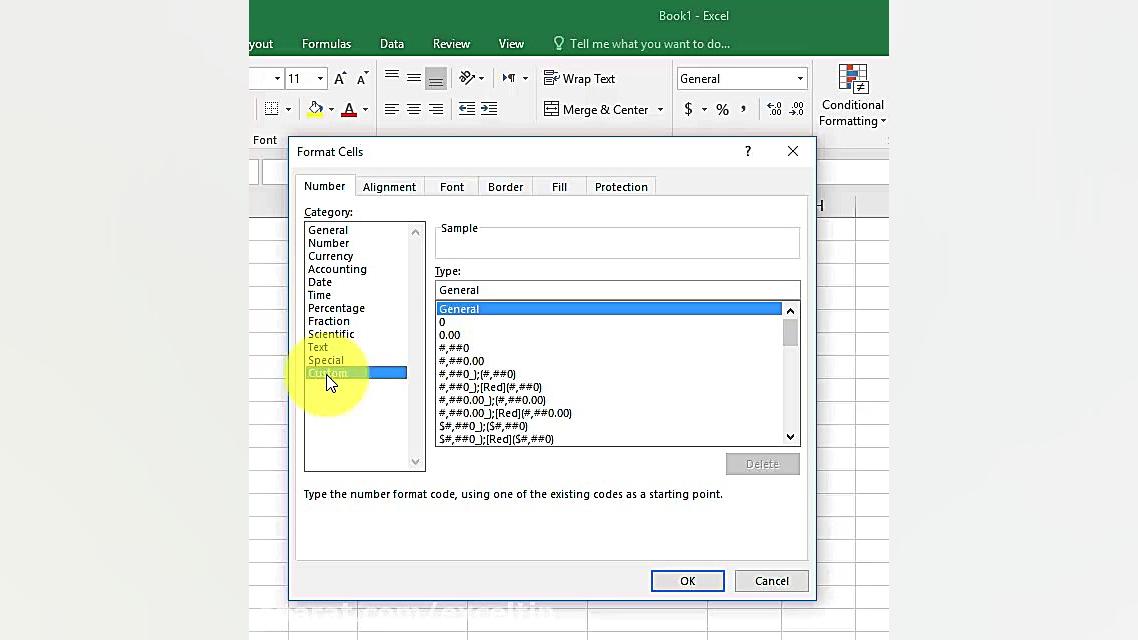The height and width of the screenshot is (640, 1138).
Task: Align text right in the ribbon
Action: tap(435, 109)
